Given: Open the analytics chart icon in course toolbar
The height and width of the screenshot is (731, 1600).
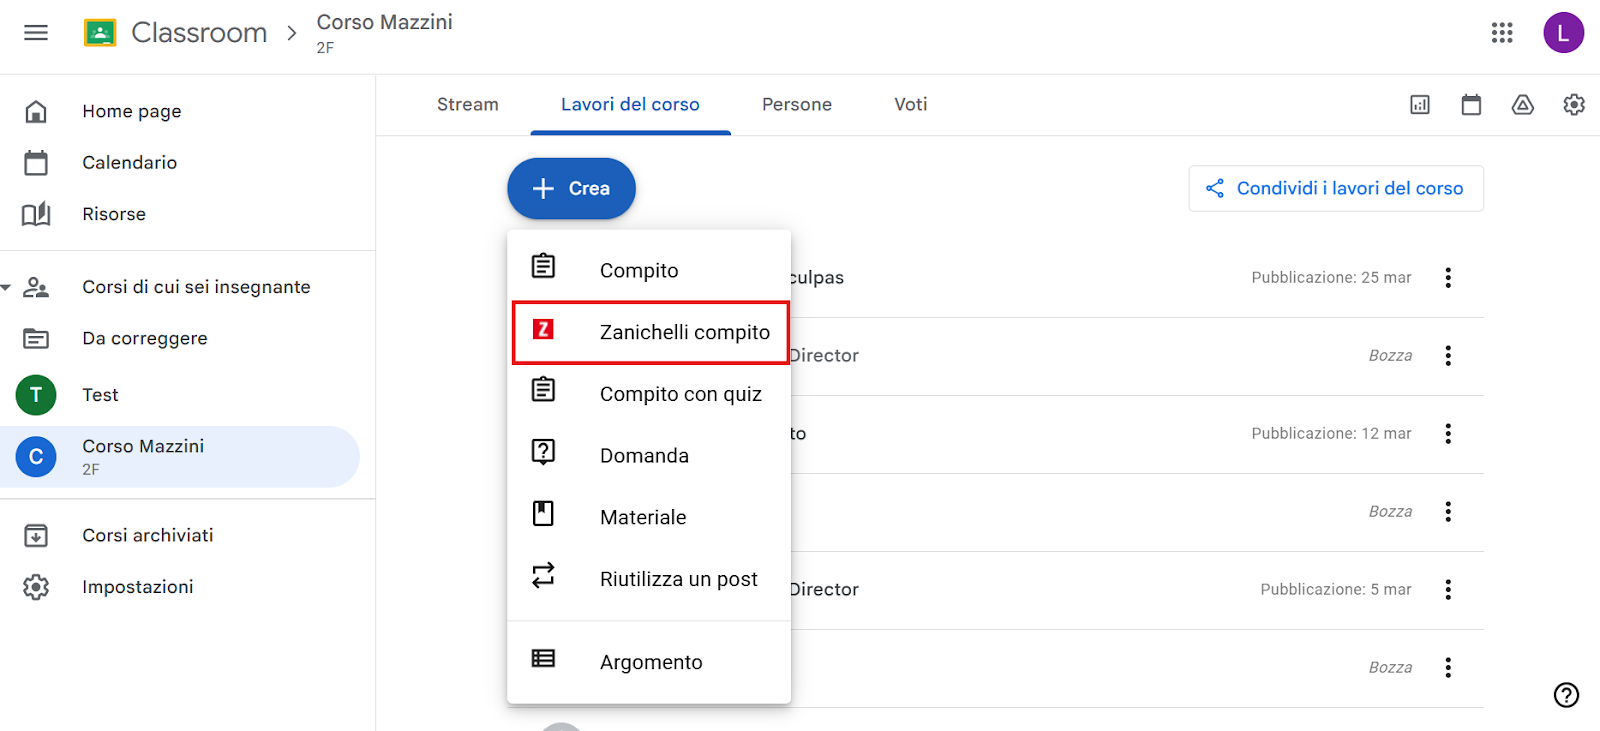Looking at the screenshot, I should pos(1420,105).
